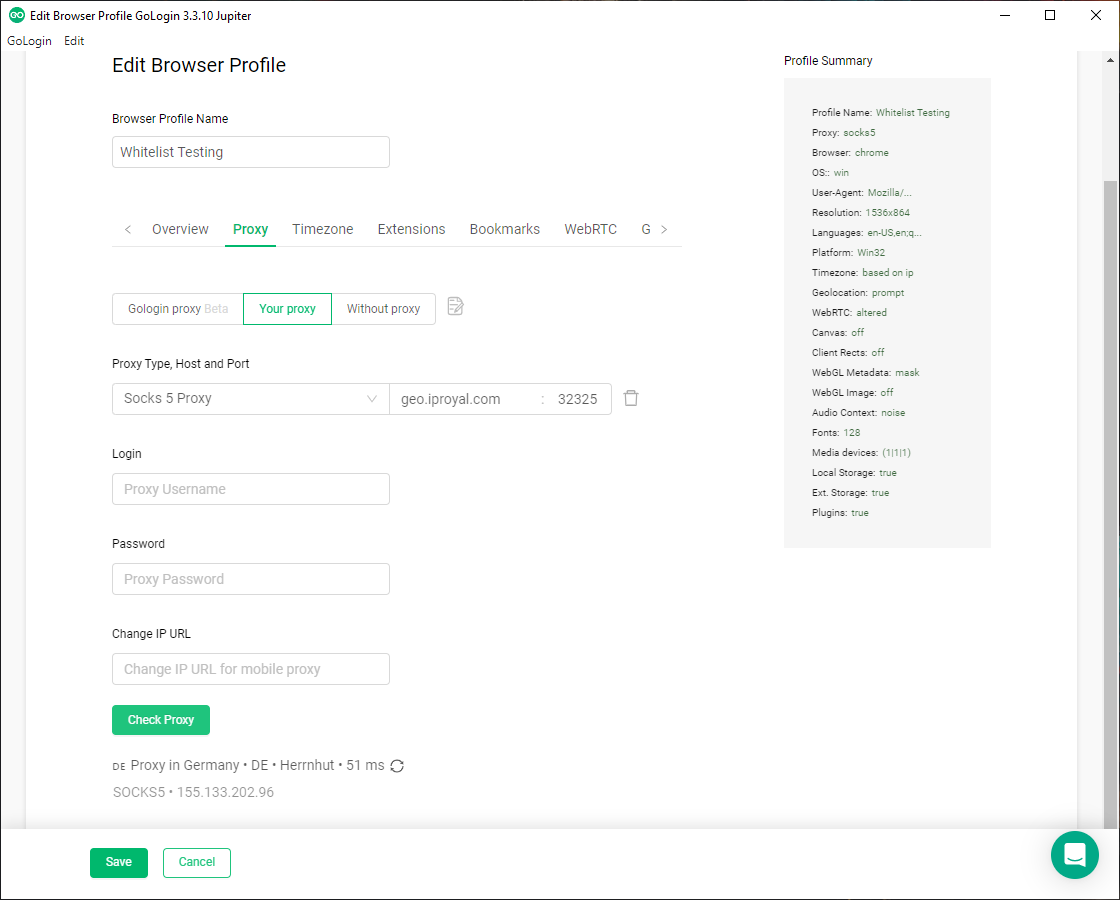
Task: Focus the Change IP URL field
Action: click(251, 669)
